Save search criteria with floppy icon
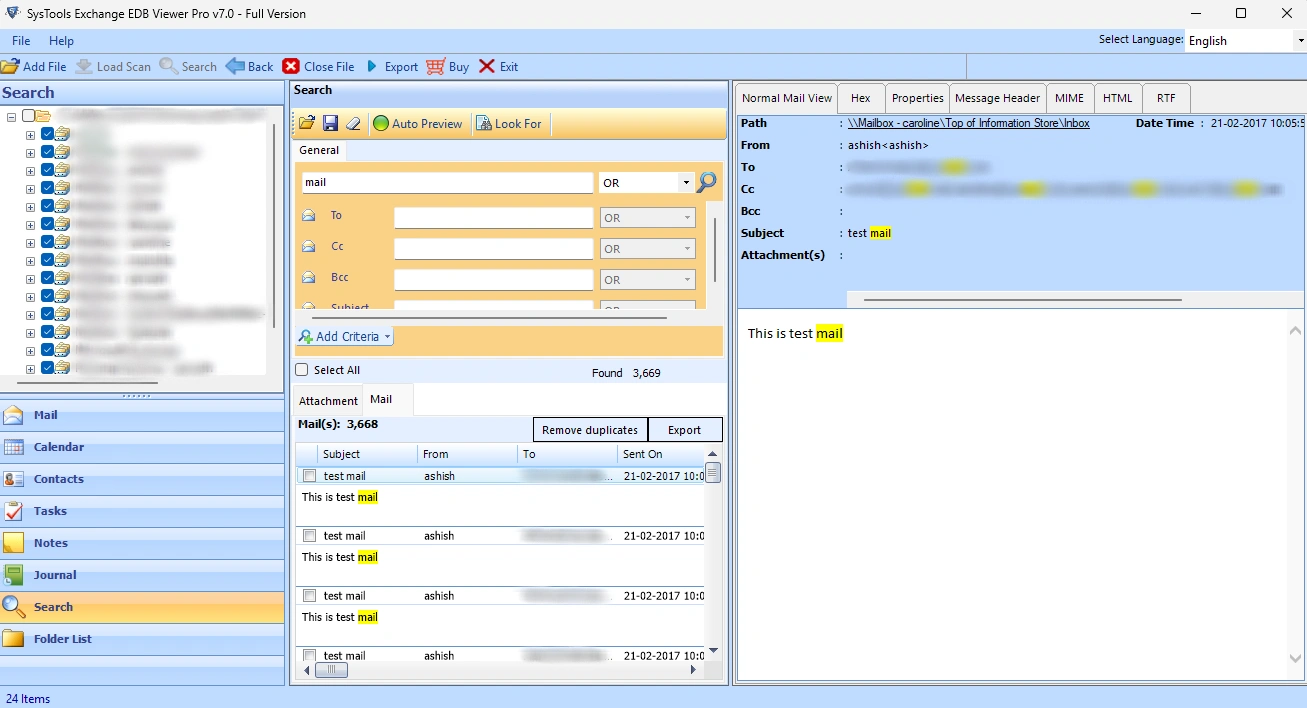The height and width of the screenshot is (708, 1307). (x=330, y=123)
